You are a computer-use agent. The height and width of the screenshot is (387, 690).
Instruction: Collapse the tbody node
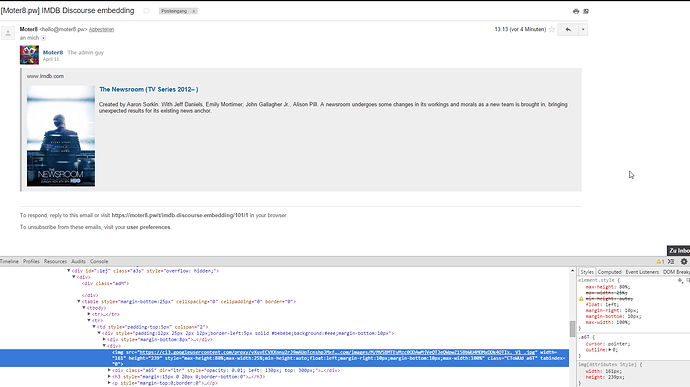(84, 308)
